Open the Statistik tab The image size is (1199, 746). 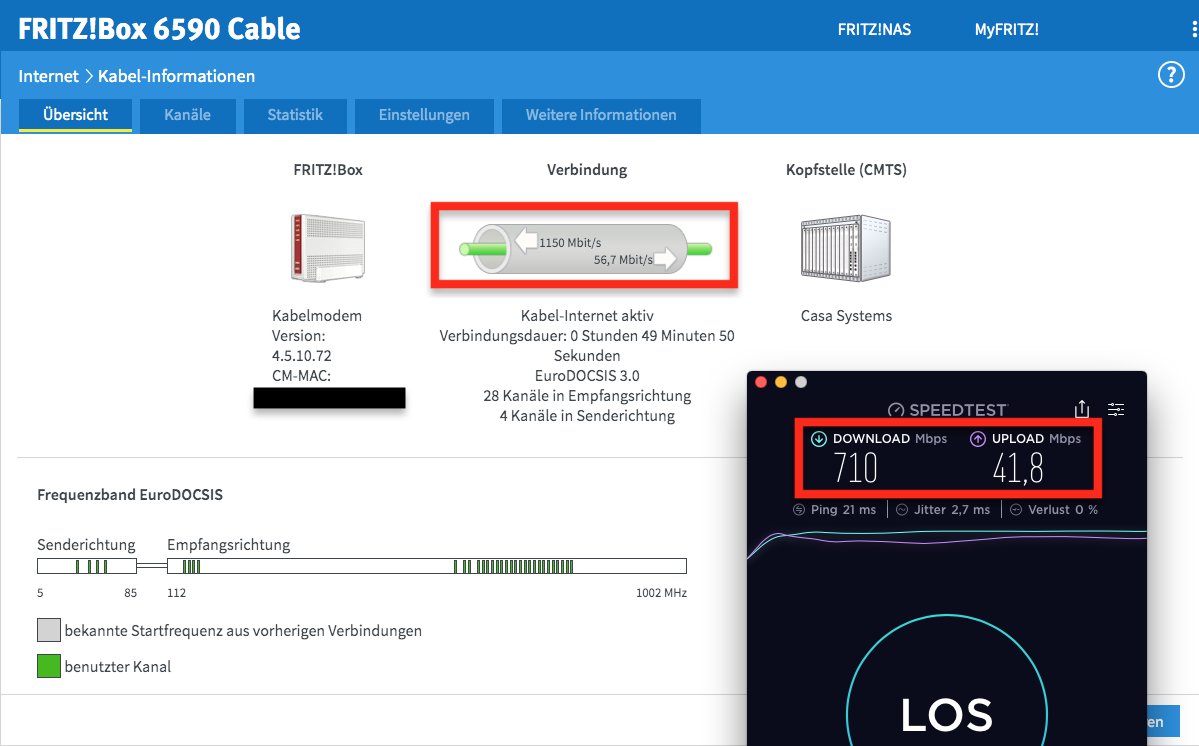tap(295, 115)
